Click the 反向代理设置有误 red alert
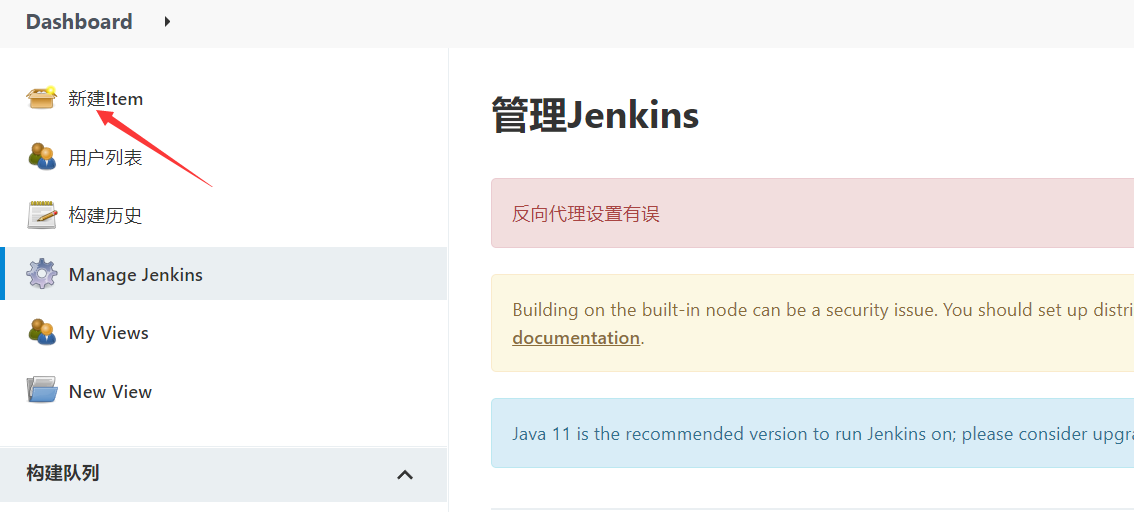Image resolution: width=1134 pixels, height=512 pixels. [x=586, y=213]
